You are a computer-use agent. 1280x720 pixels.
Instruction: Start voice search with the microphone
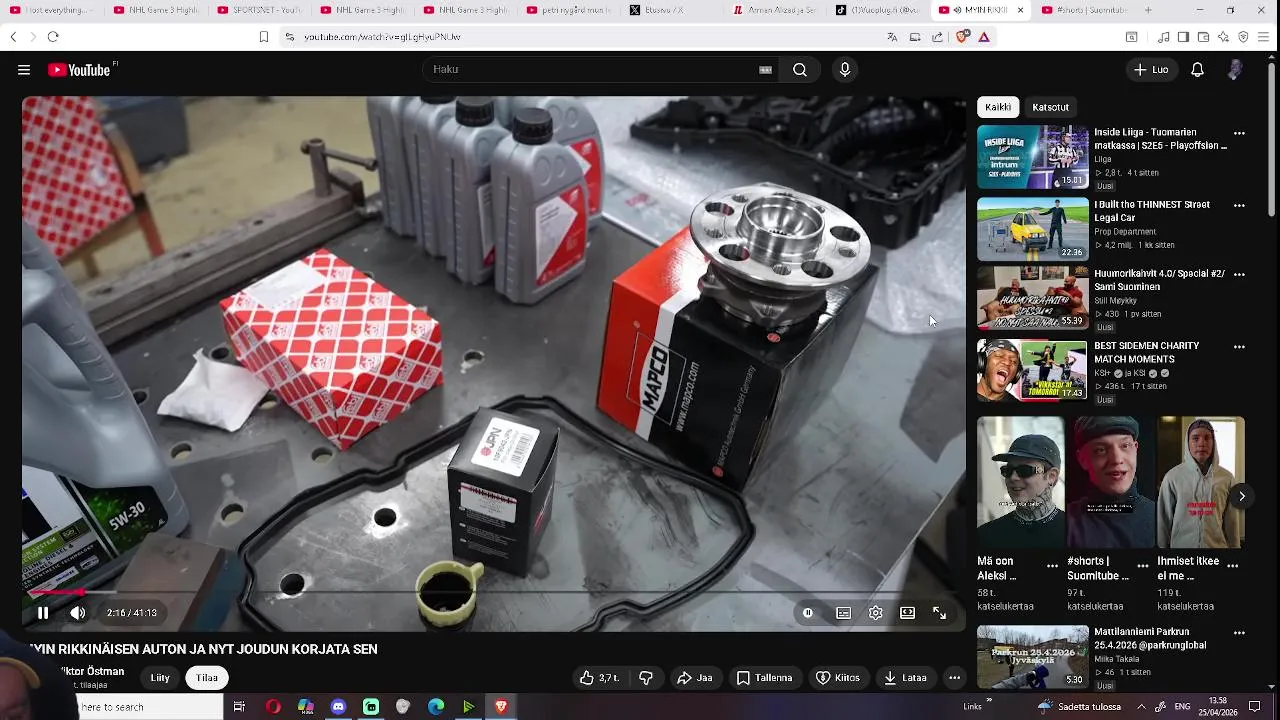coord(845,70)
